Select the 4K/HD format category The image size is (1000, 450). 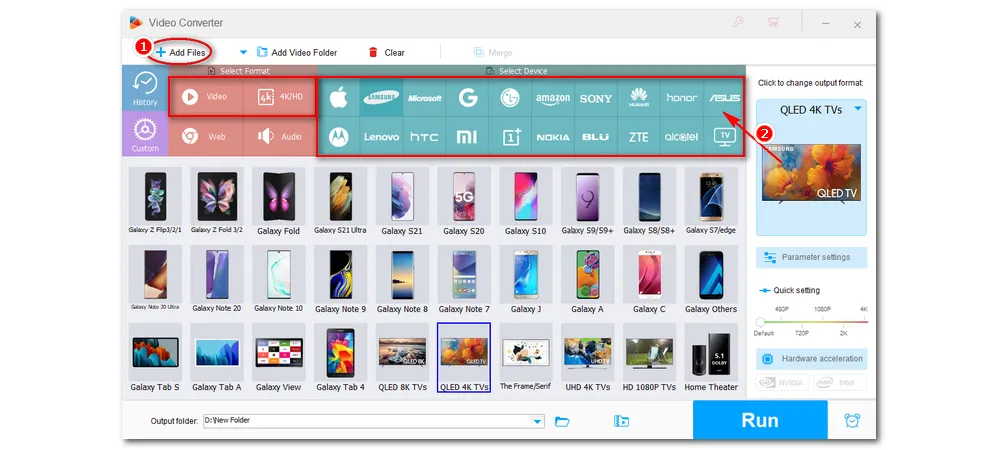point(279,96)
